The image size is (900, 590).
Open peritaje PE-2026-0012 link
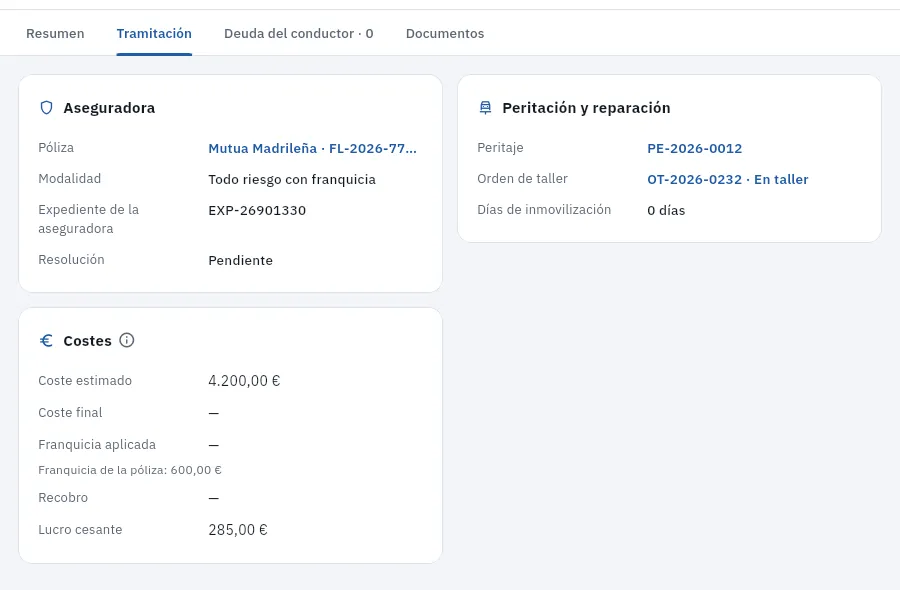coord(695,149)
